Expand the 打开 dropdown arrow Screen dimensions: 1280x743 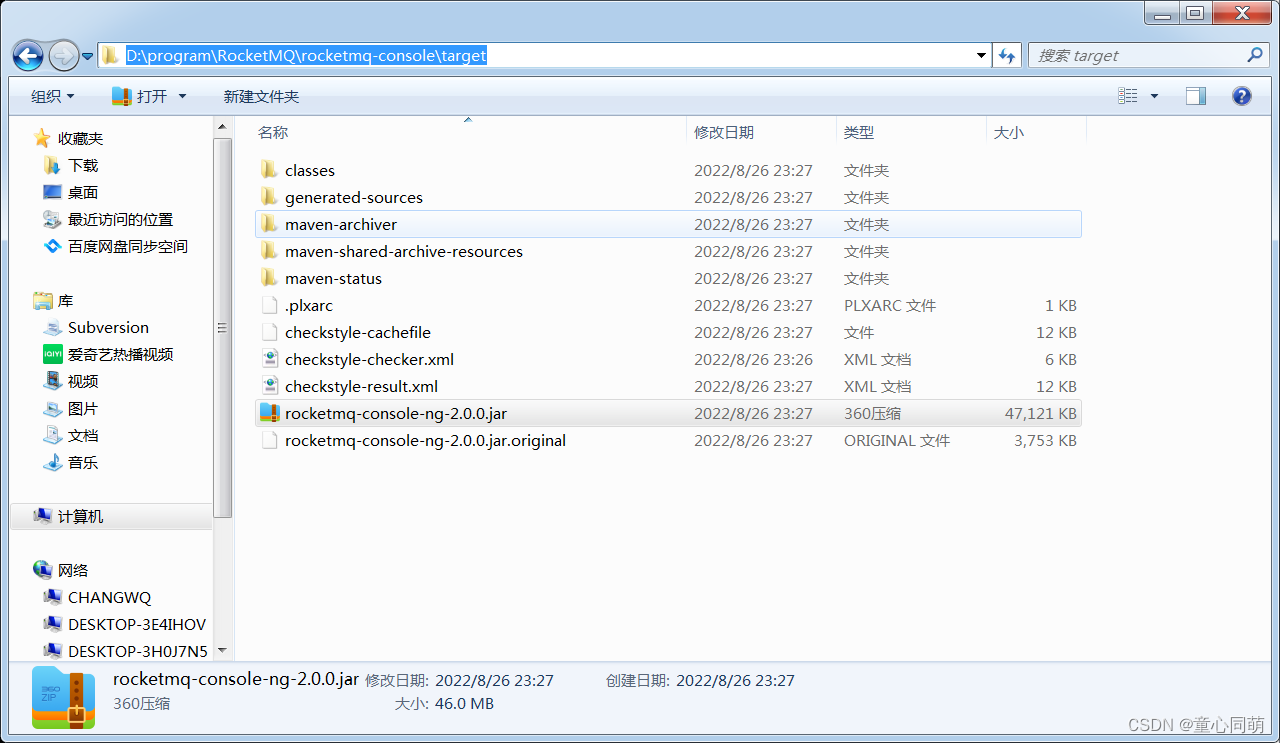pyautogui.click(x=182, y=96)
